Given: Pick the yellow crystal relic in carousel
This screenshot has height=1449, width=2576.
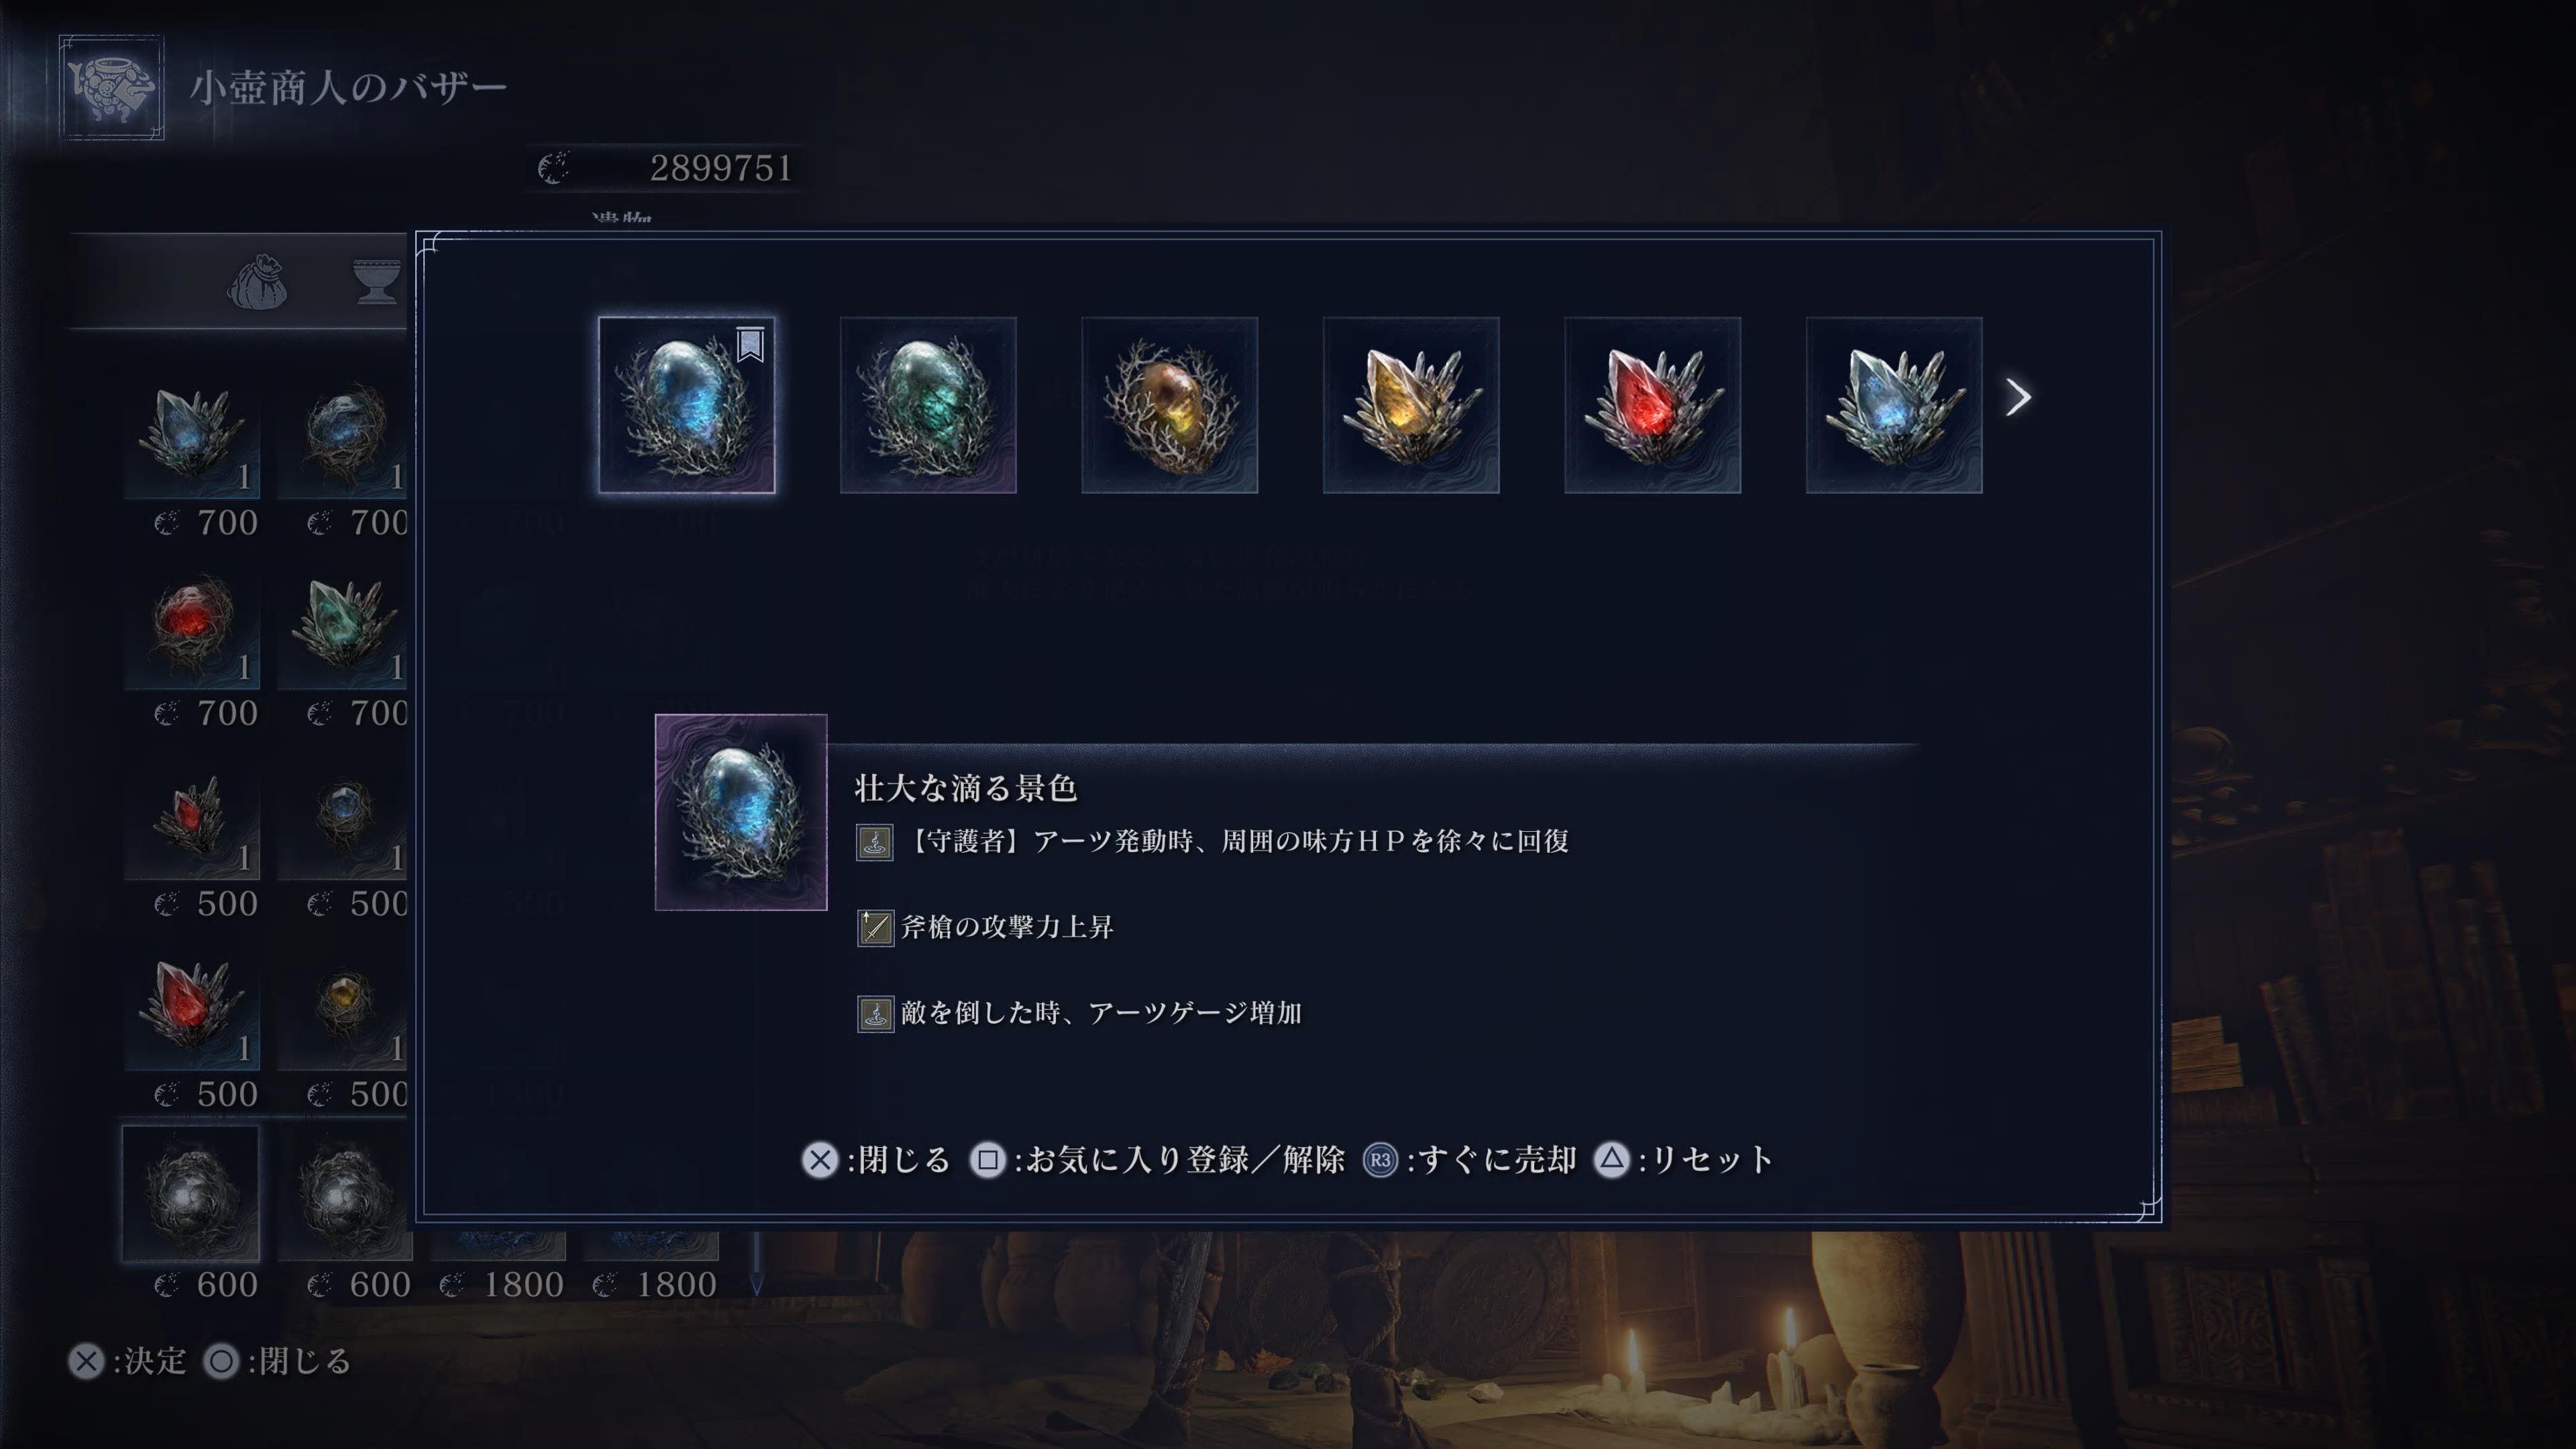Looking at the screenshot, I should (x=1411, y=405).
